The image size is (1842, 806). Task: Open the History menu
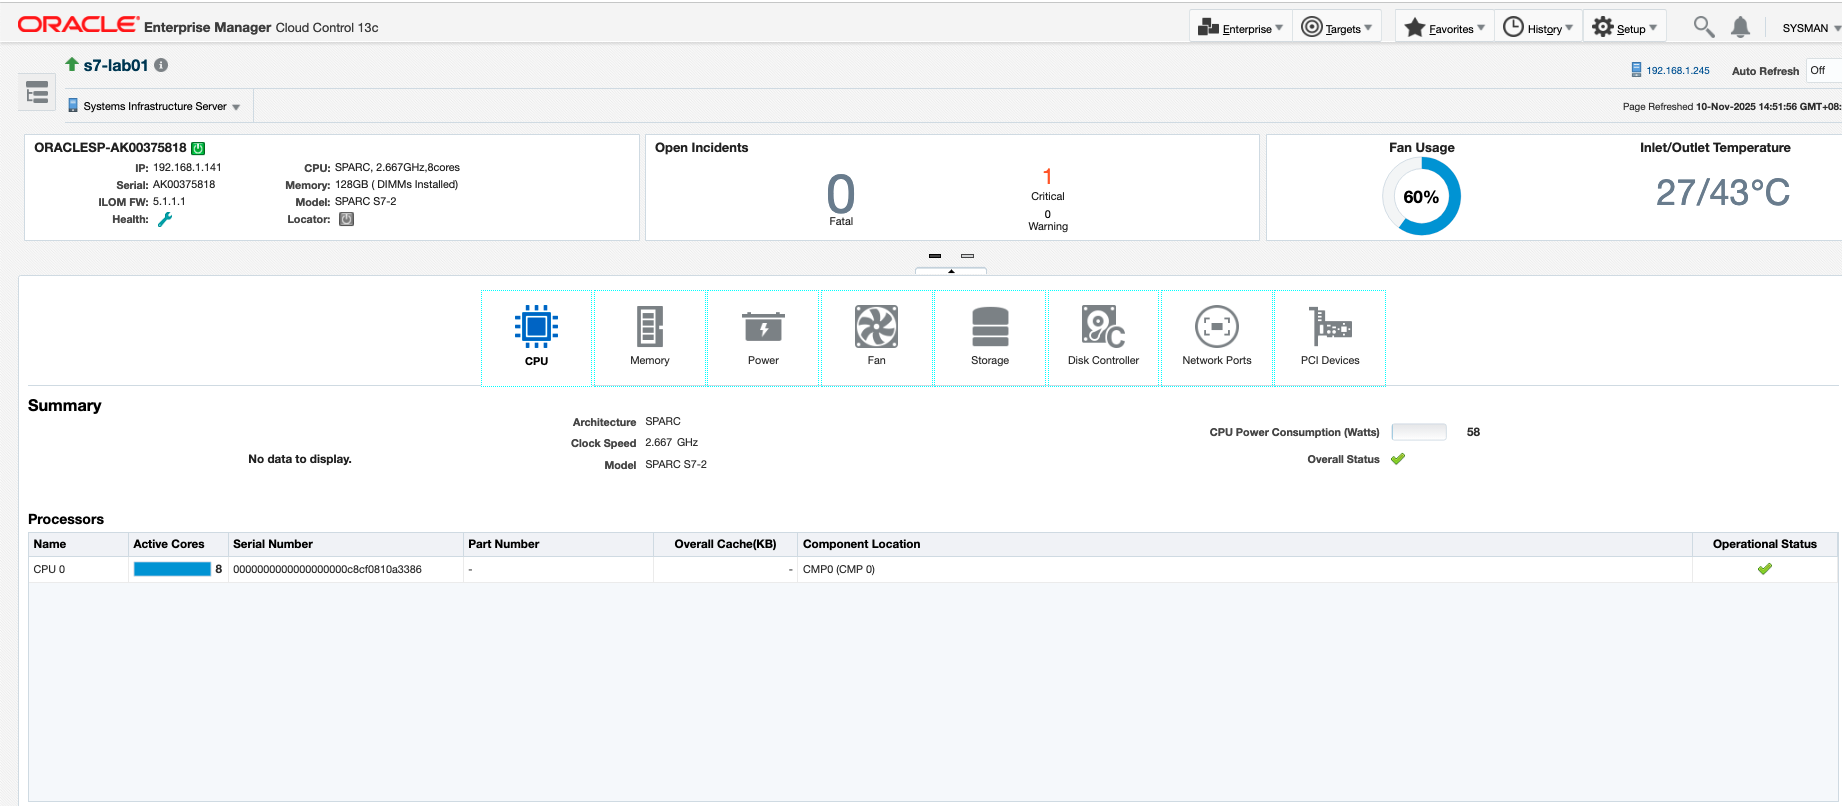pos(1538,28)
